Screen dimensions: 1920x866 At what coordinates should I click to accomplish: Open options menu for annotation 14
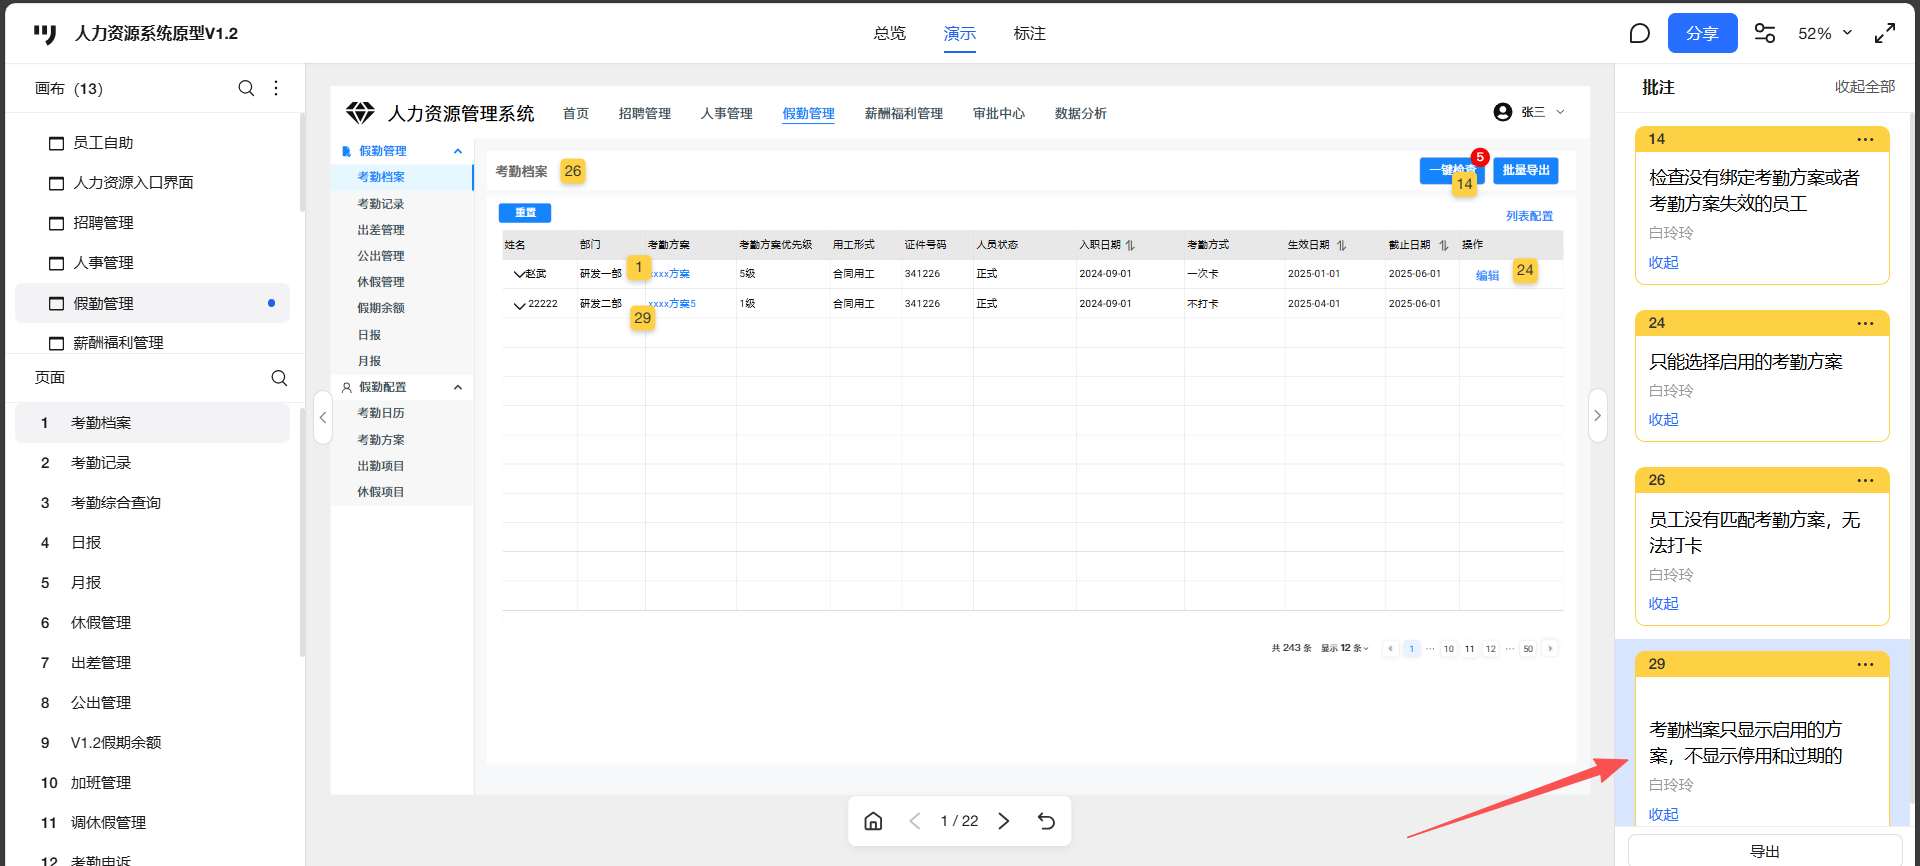[1865, 139]
